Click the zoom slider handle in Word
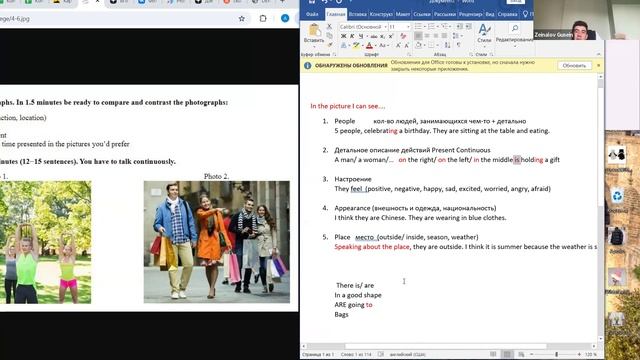This screenshot has width=640, height=360. (556, 354)
